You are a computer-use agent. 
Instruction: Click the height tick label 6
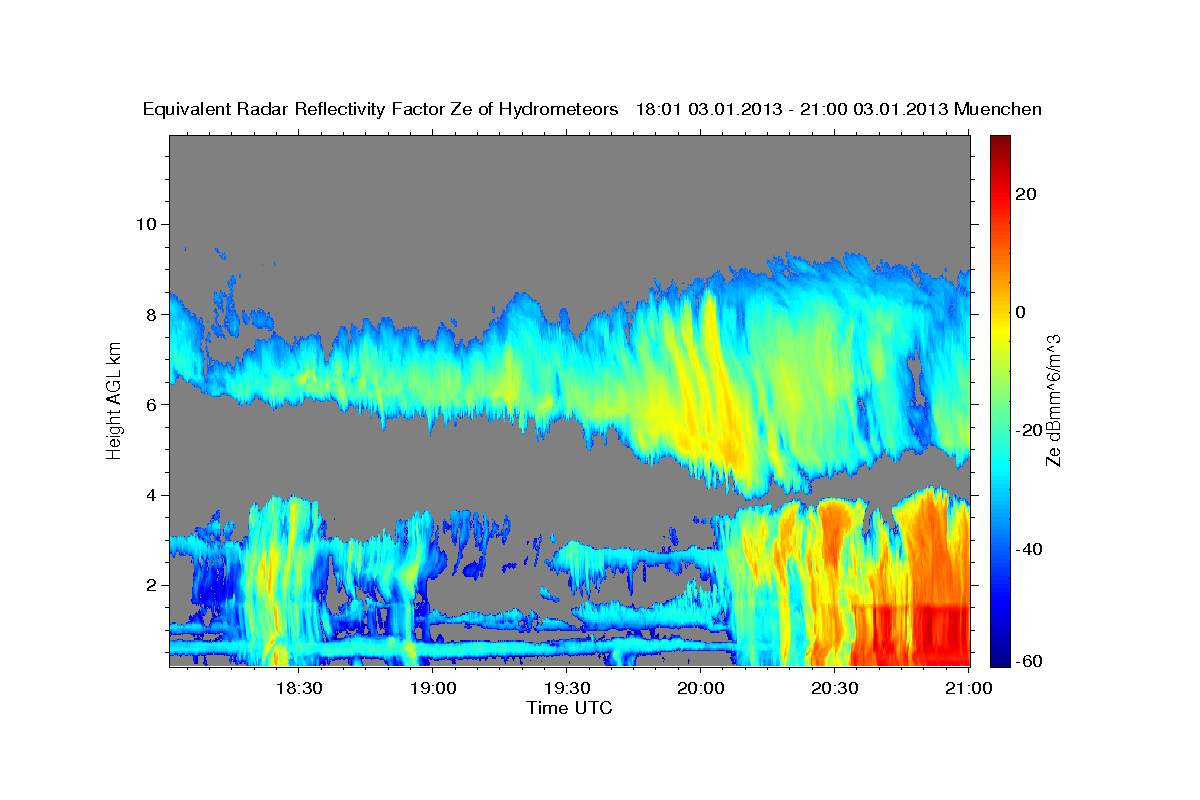152,404
